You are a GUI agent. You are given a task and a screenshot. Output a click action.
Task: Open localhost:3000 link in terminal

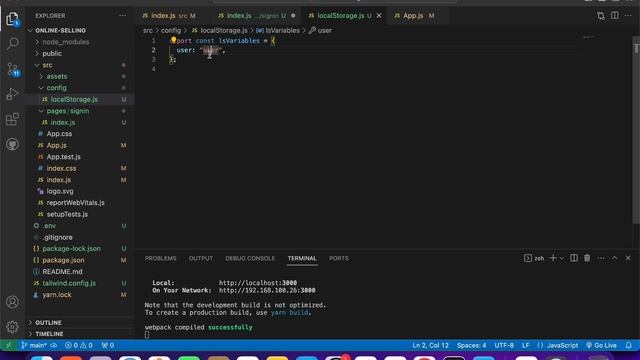[x=258, y=283]
